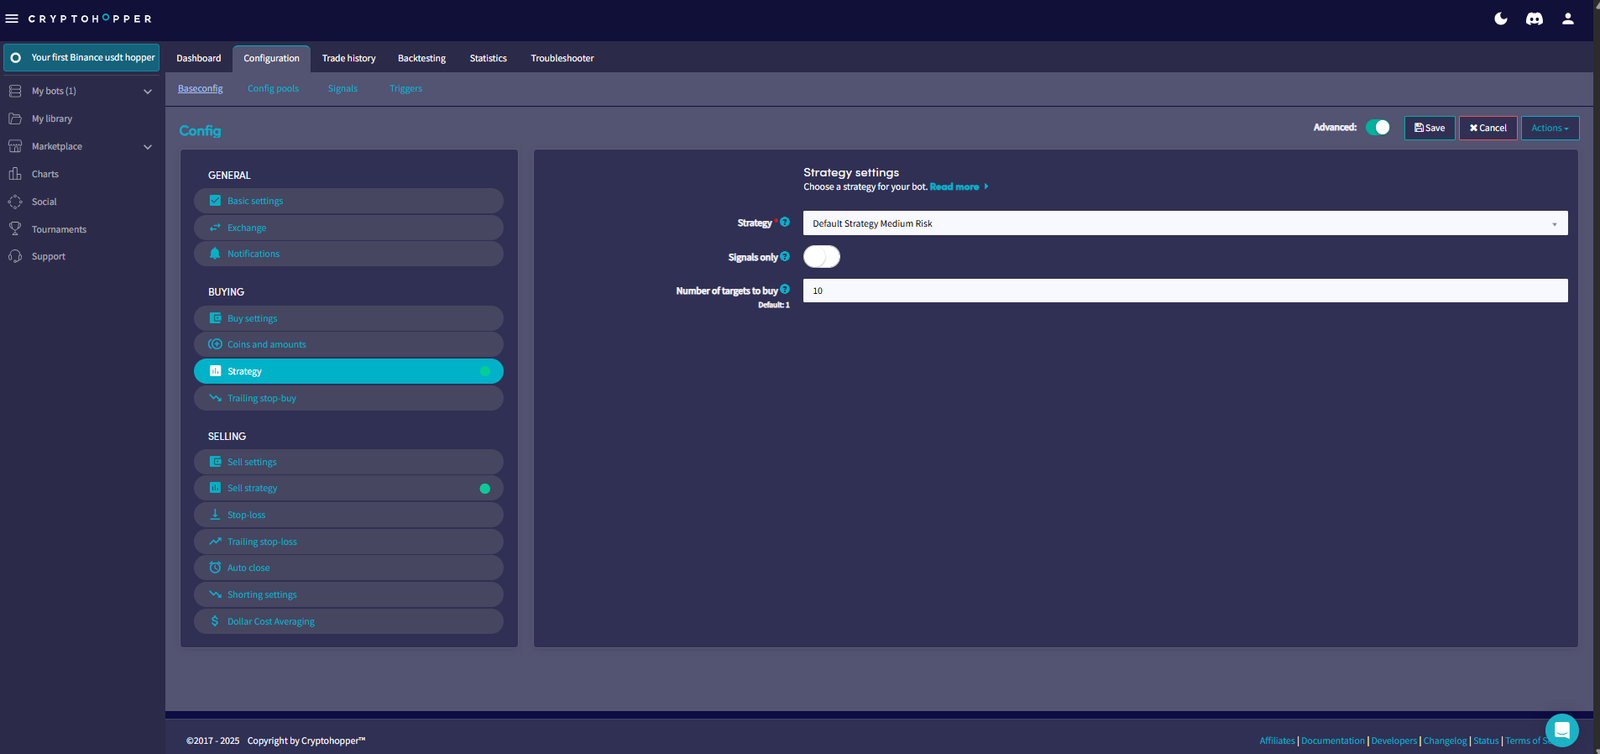
Task: Open the Strategy dropdown
Action: click(x=1185, y=223)
